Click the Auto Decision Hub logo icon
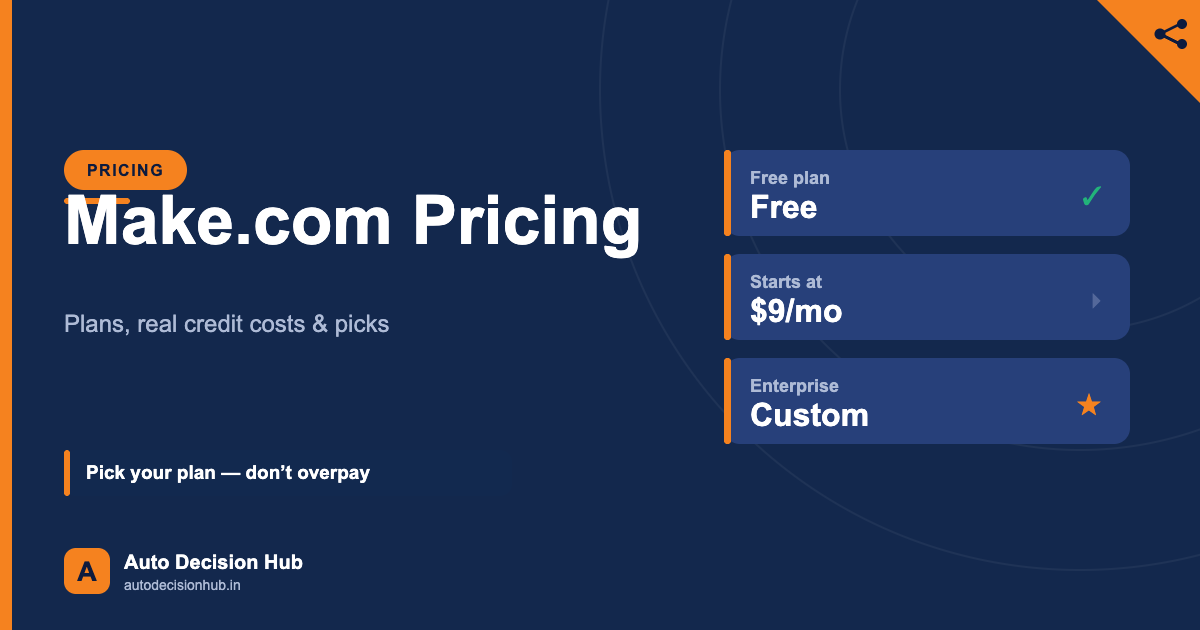1200x630 pixels. click(x=87, y=571)
